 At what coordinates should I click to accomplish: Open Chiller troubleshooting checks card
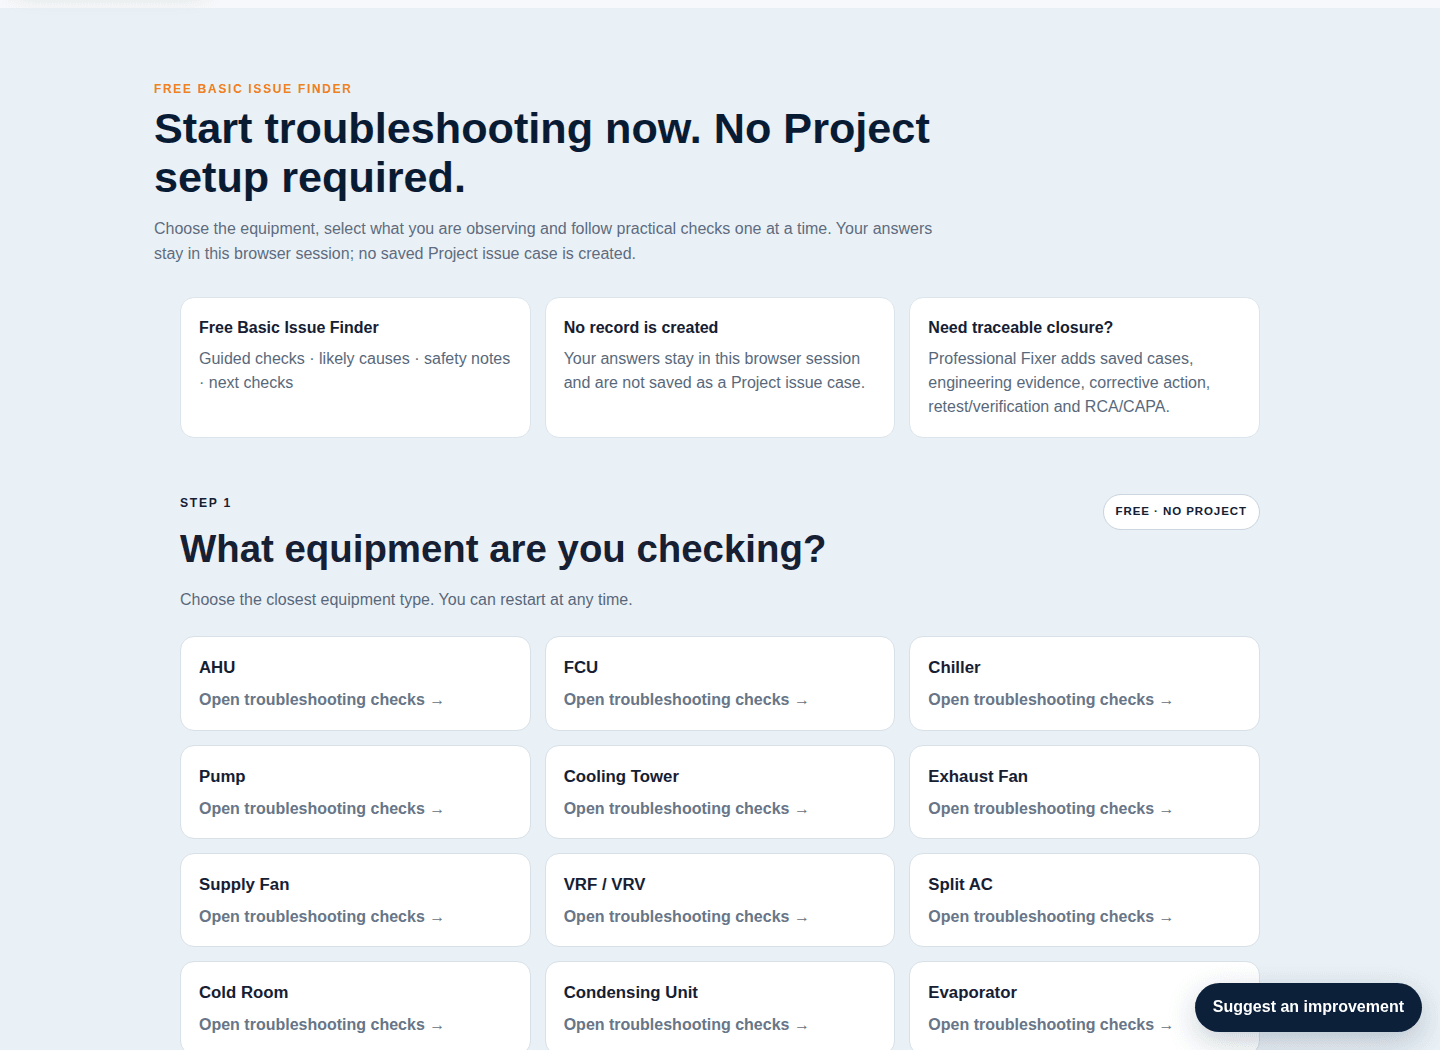coord(1084,683)
